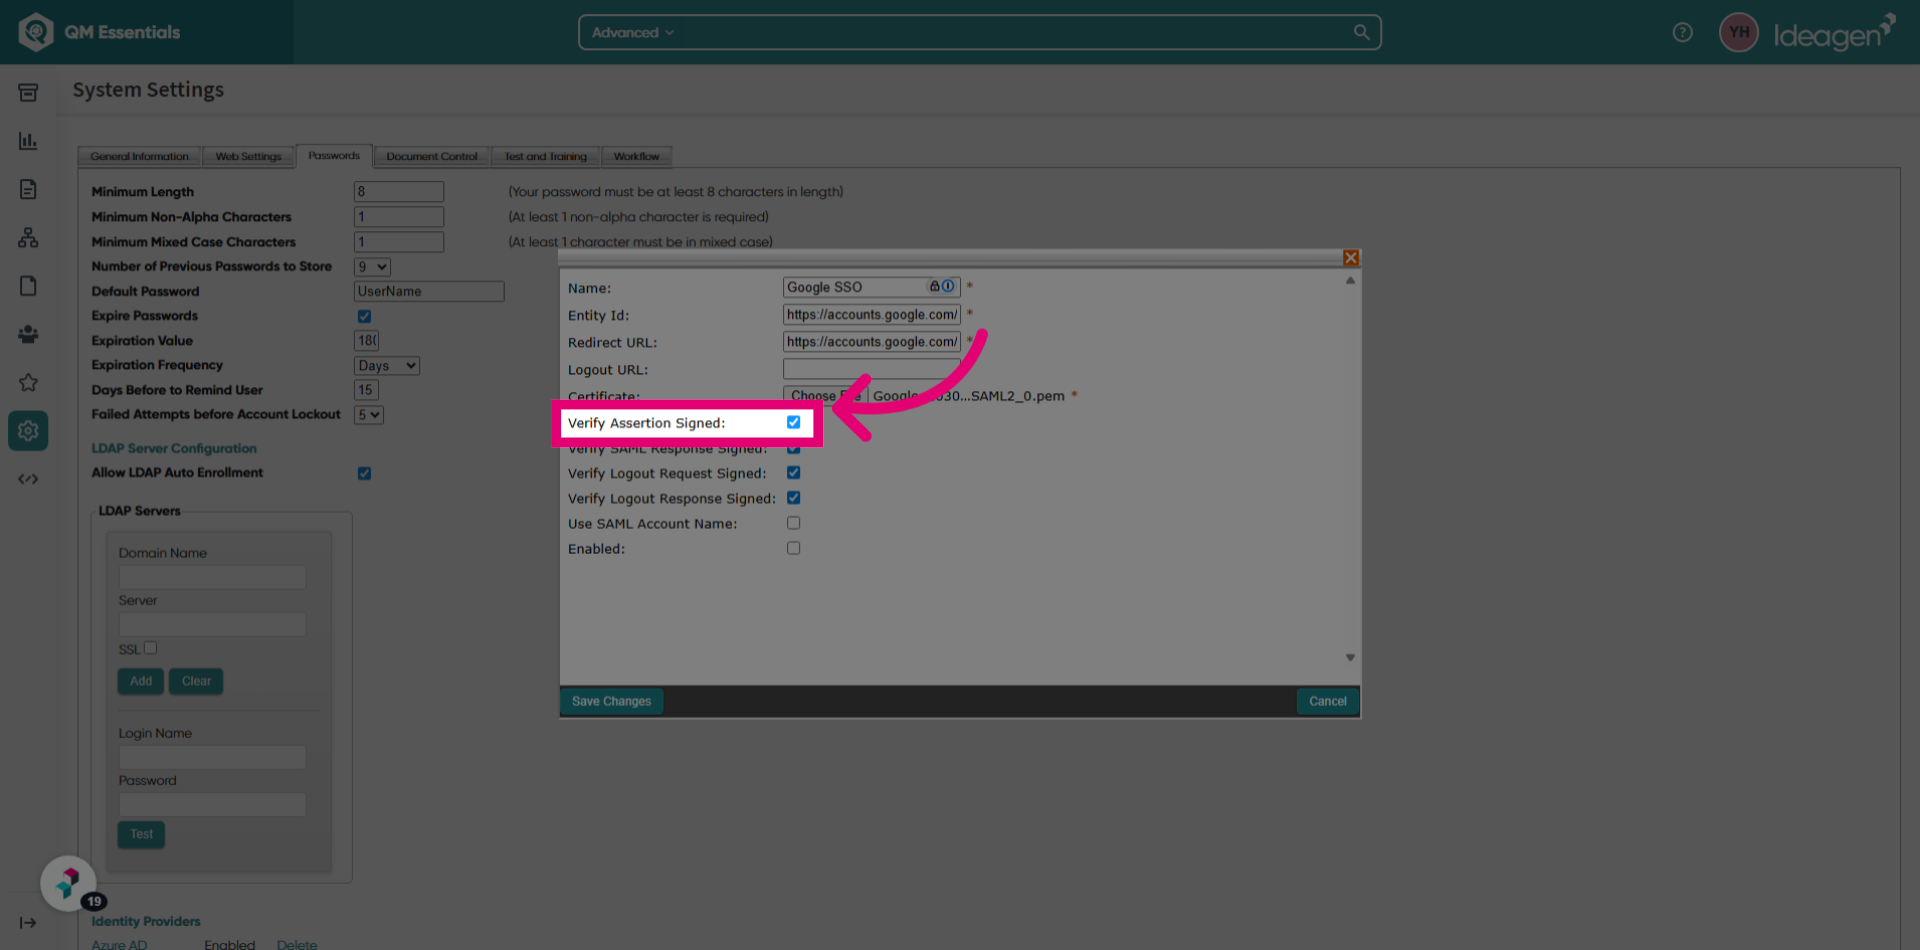
Task: Switch to Workflow tab
Action: (636, 157)
